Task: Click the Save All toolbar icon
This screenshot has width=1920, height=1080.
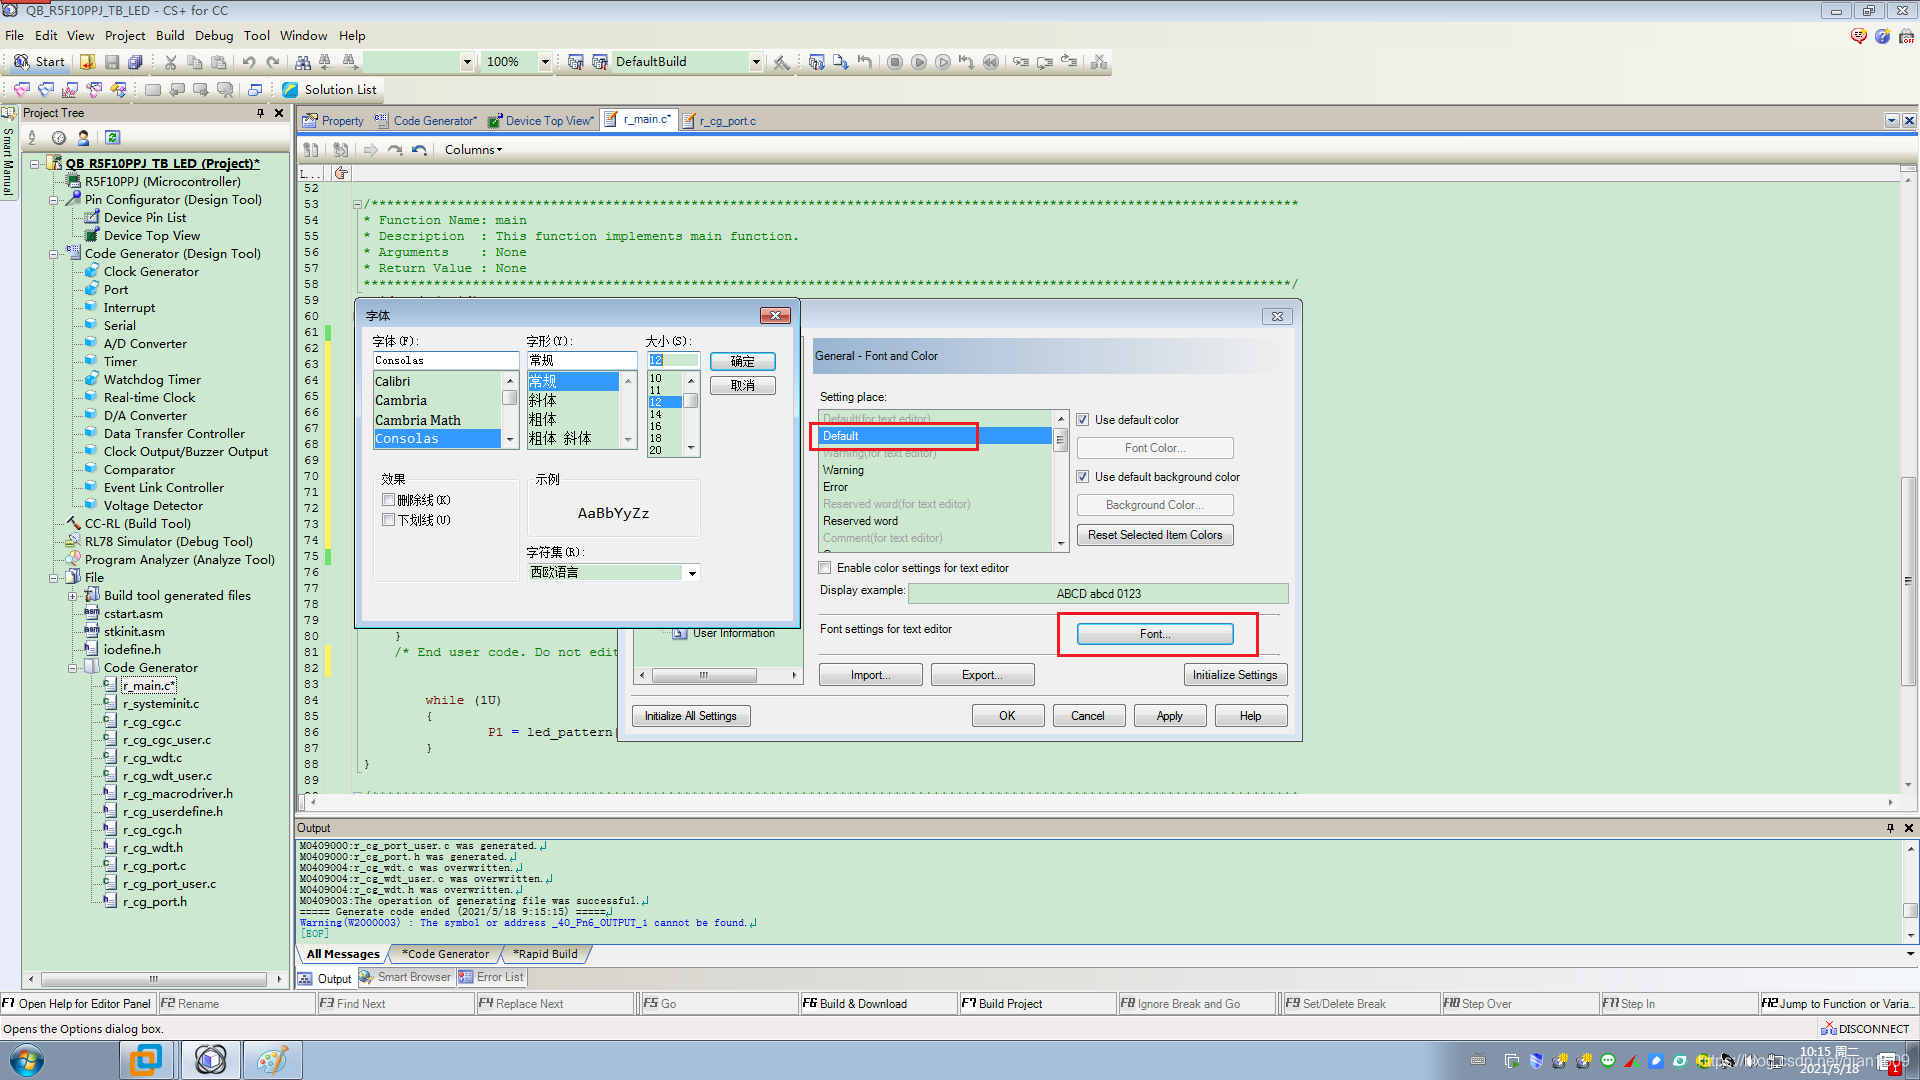Action: coord(135,62)
